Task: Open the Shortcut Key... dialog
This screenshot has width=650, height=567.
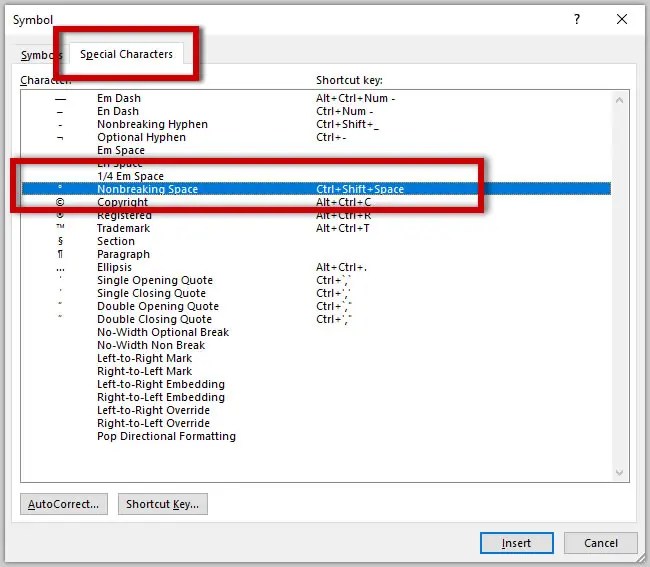Action: click(x=162, y=504)
